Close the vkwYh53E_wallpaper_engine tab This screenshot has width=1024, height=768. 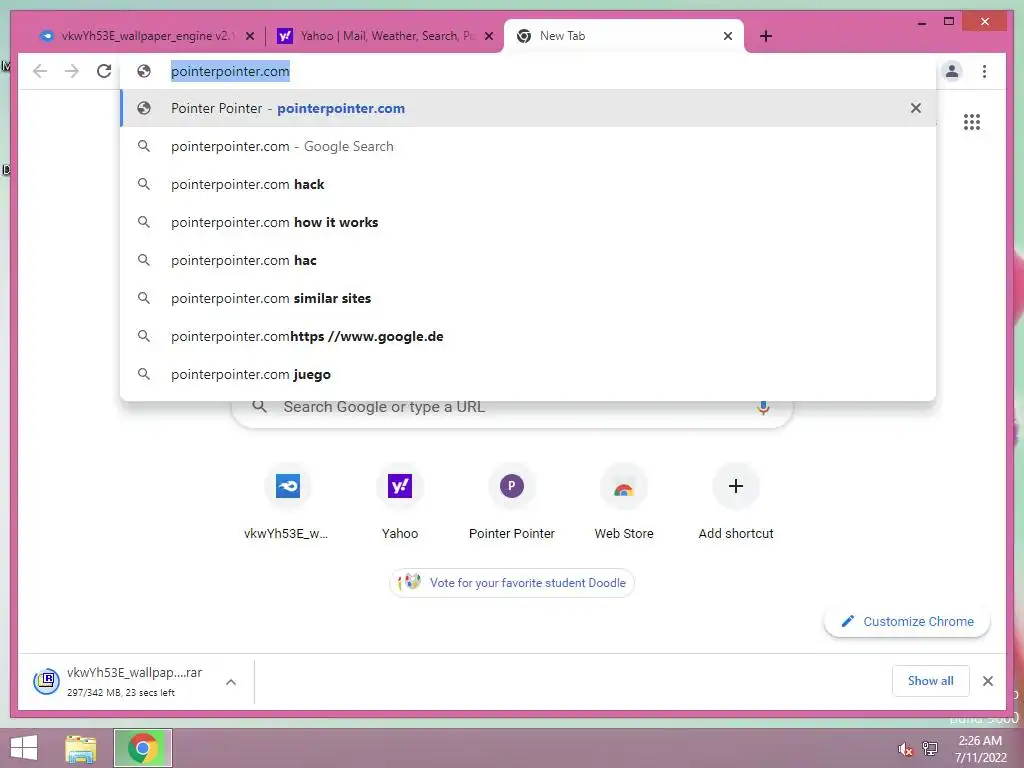(x=249, y=36)
